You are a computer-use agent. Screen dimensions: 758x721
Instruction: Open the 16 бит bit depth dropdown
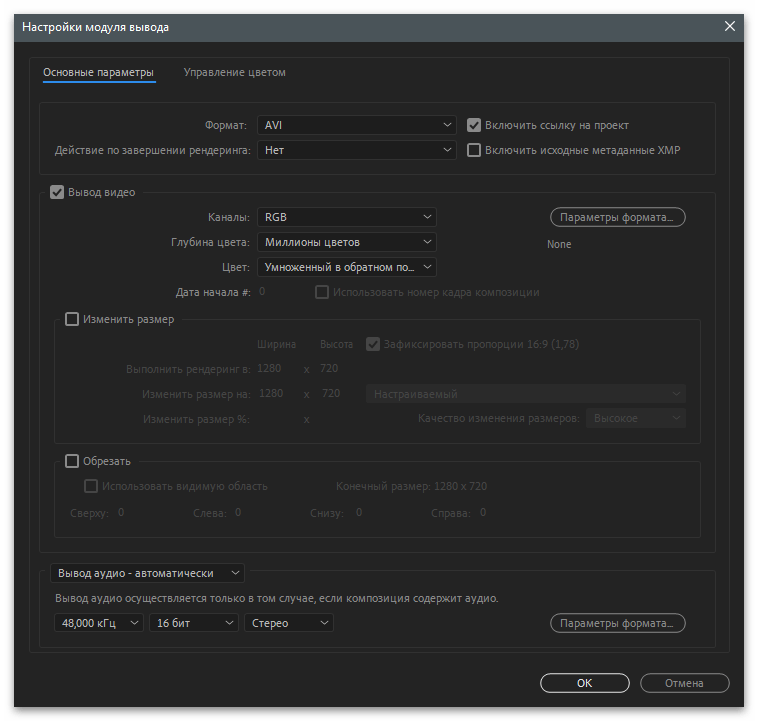click(194, 623)
